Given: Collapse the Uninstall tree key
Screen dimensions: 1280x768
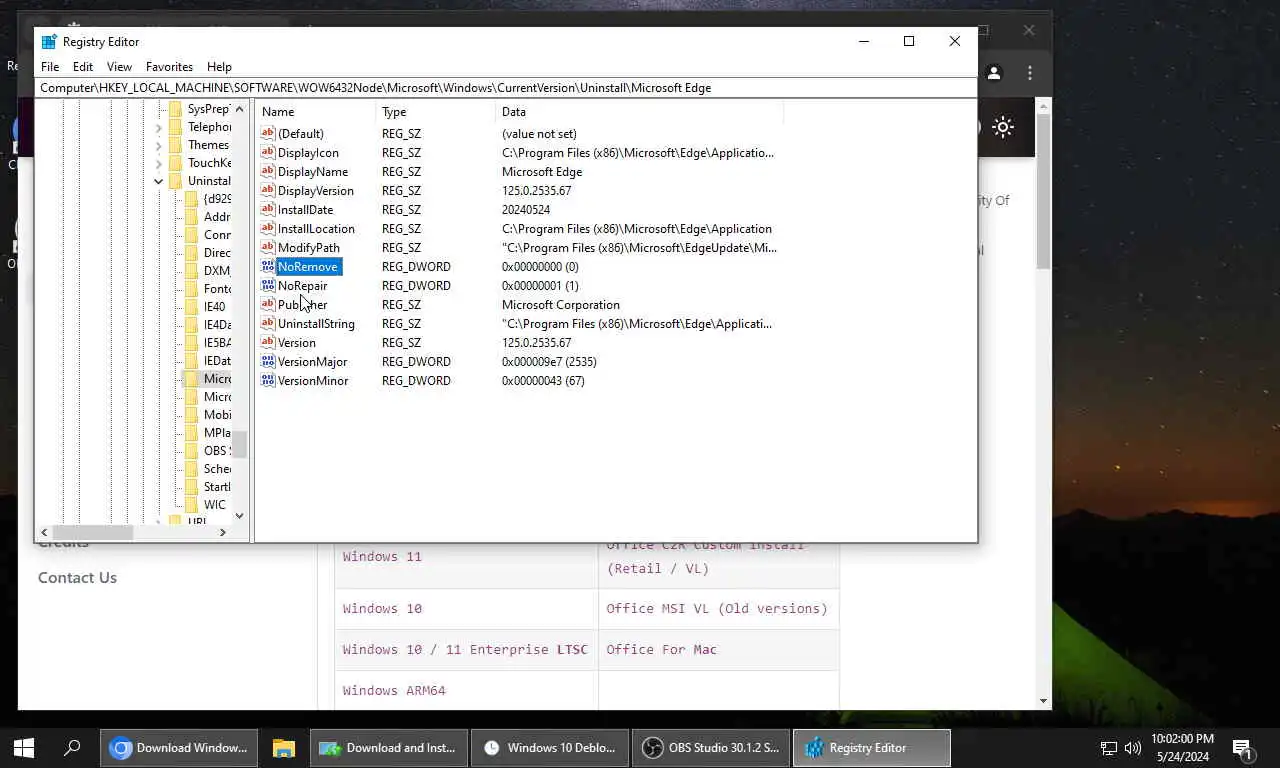Looking at the screenshot, I should (x=158, y=181).
